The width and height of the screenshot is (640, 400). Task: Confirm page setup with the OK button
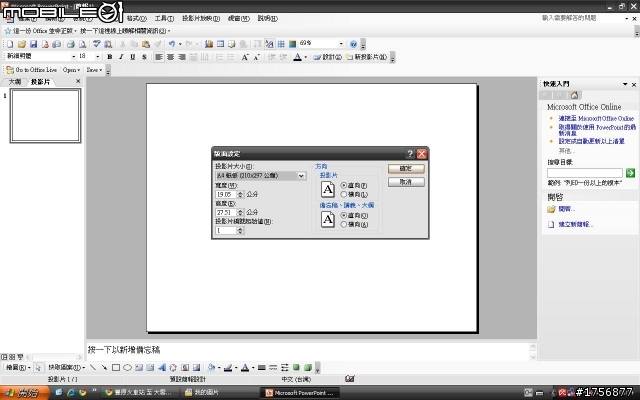[x=406, y=168]
